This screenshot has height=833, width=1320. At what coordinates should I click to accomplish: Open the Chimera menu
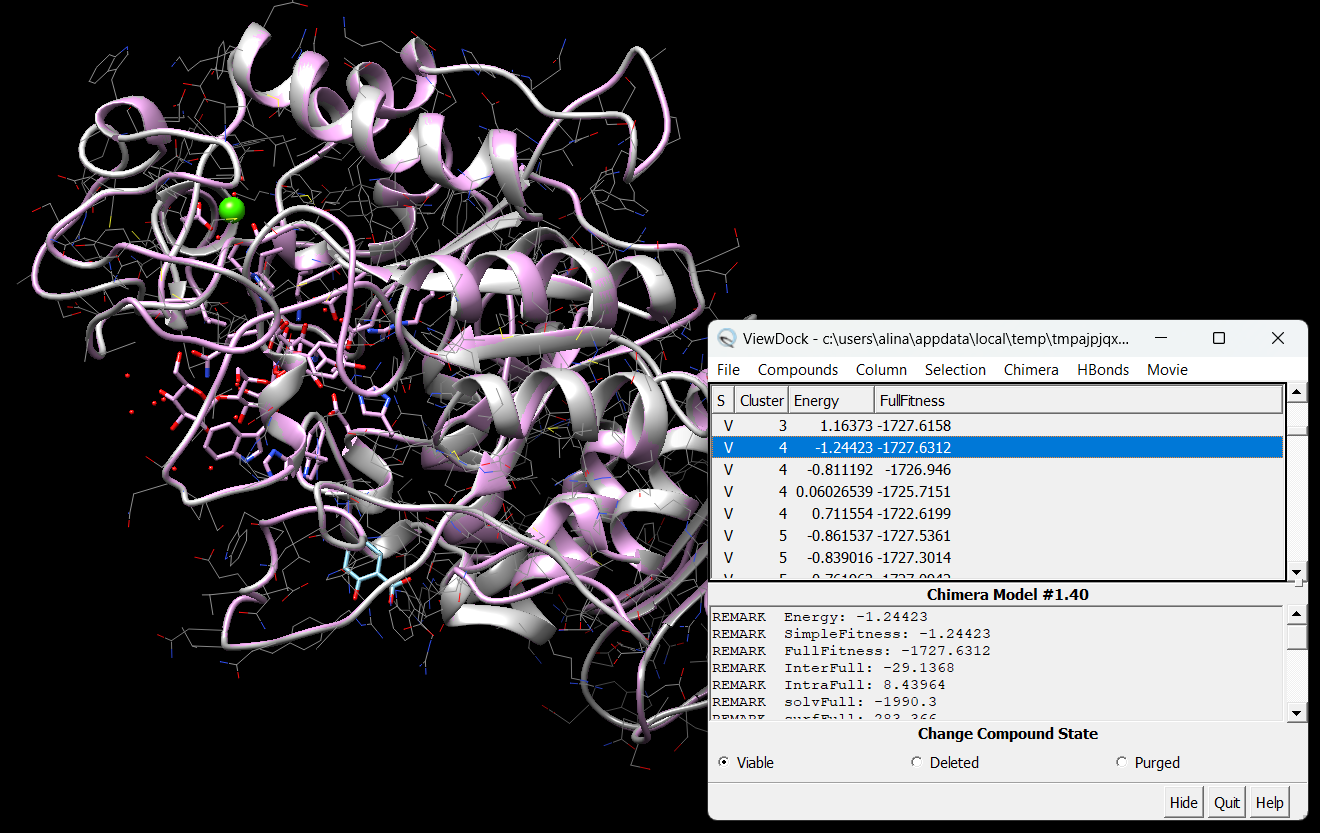pyautogui.click(x=1031, y=369)
